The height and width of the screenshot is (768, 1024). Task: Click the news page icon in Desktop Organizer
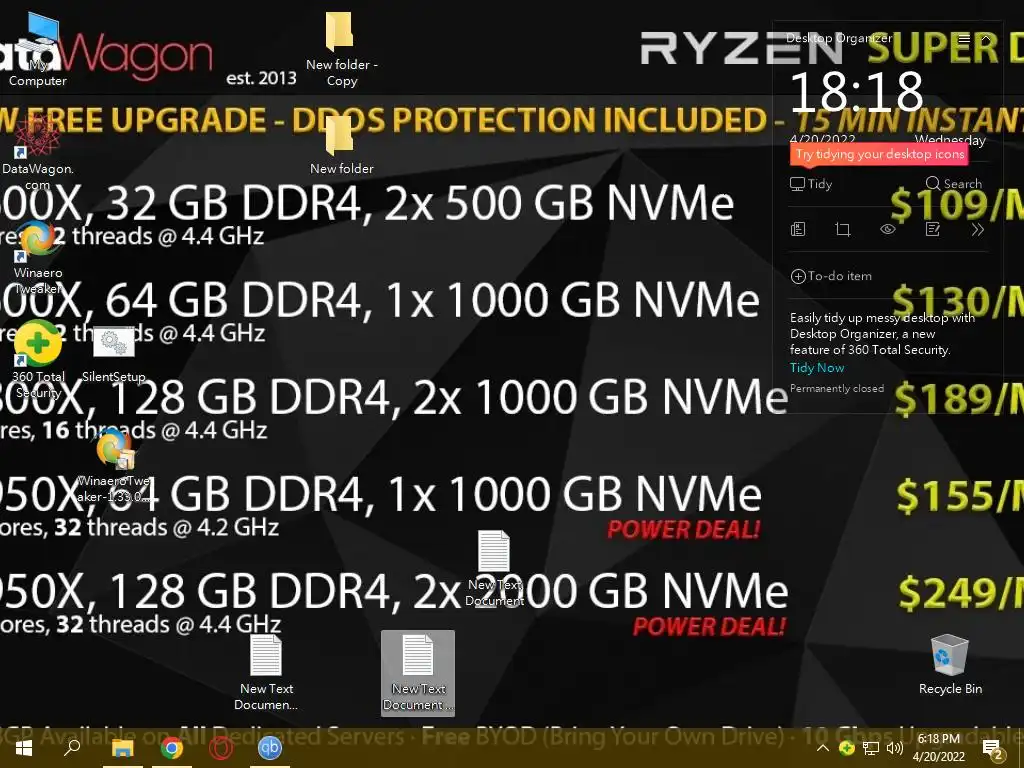798,229
